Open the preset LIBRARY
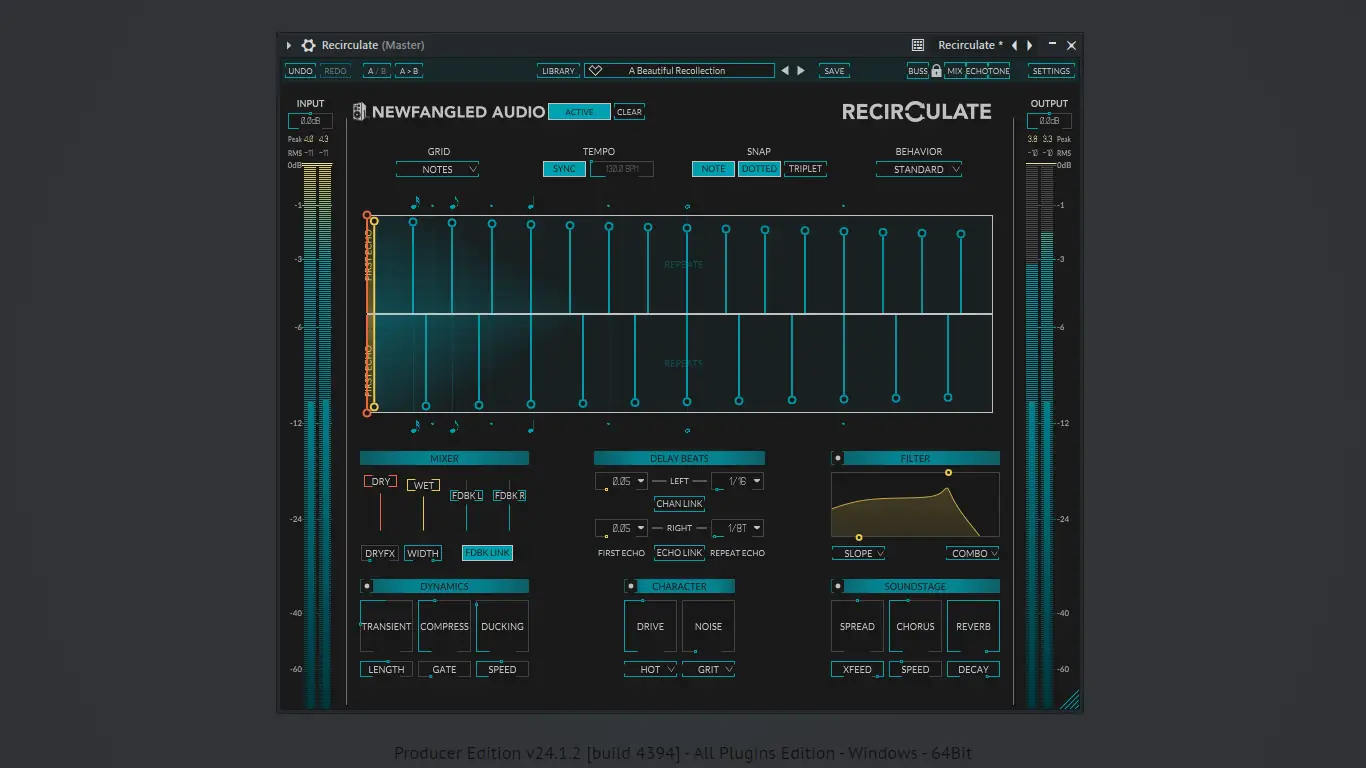Screen dimensions: 1366x768 558,70
